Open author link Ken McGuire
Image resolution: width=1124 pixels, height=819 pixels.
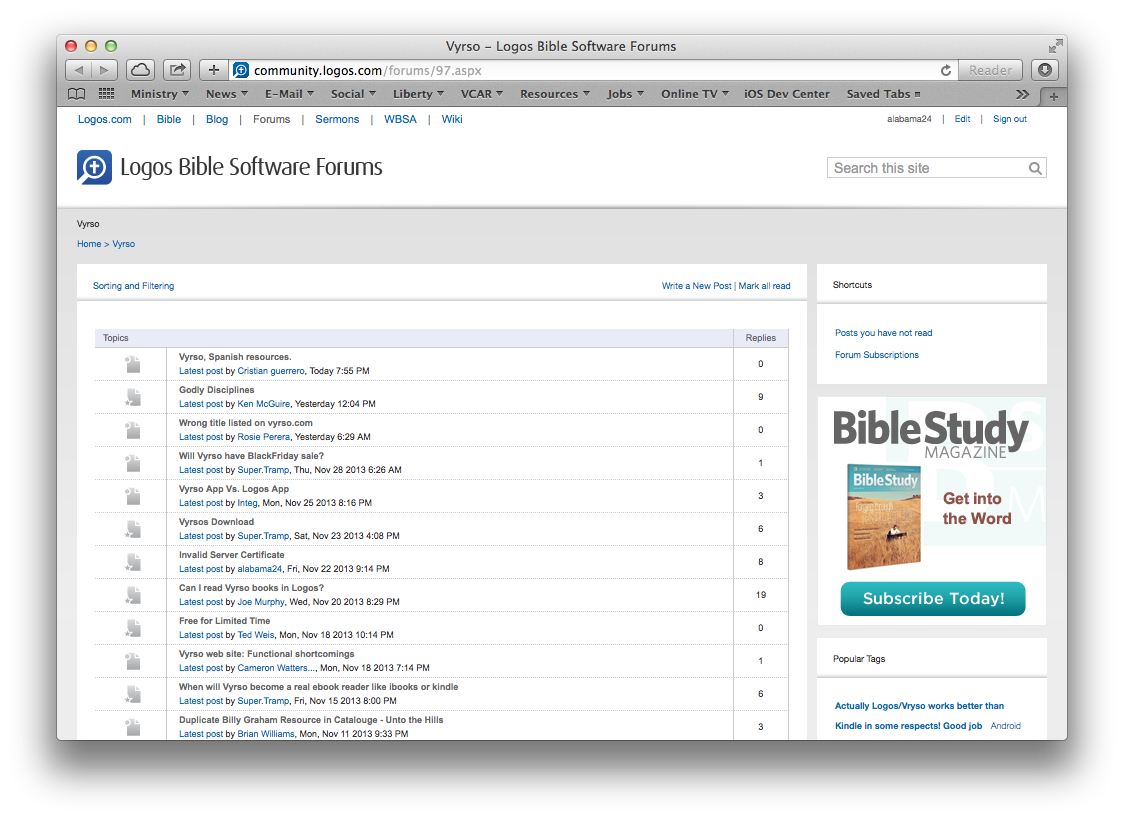tap(264, 403)
